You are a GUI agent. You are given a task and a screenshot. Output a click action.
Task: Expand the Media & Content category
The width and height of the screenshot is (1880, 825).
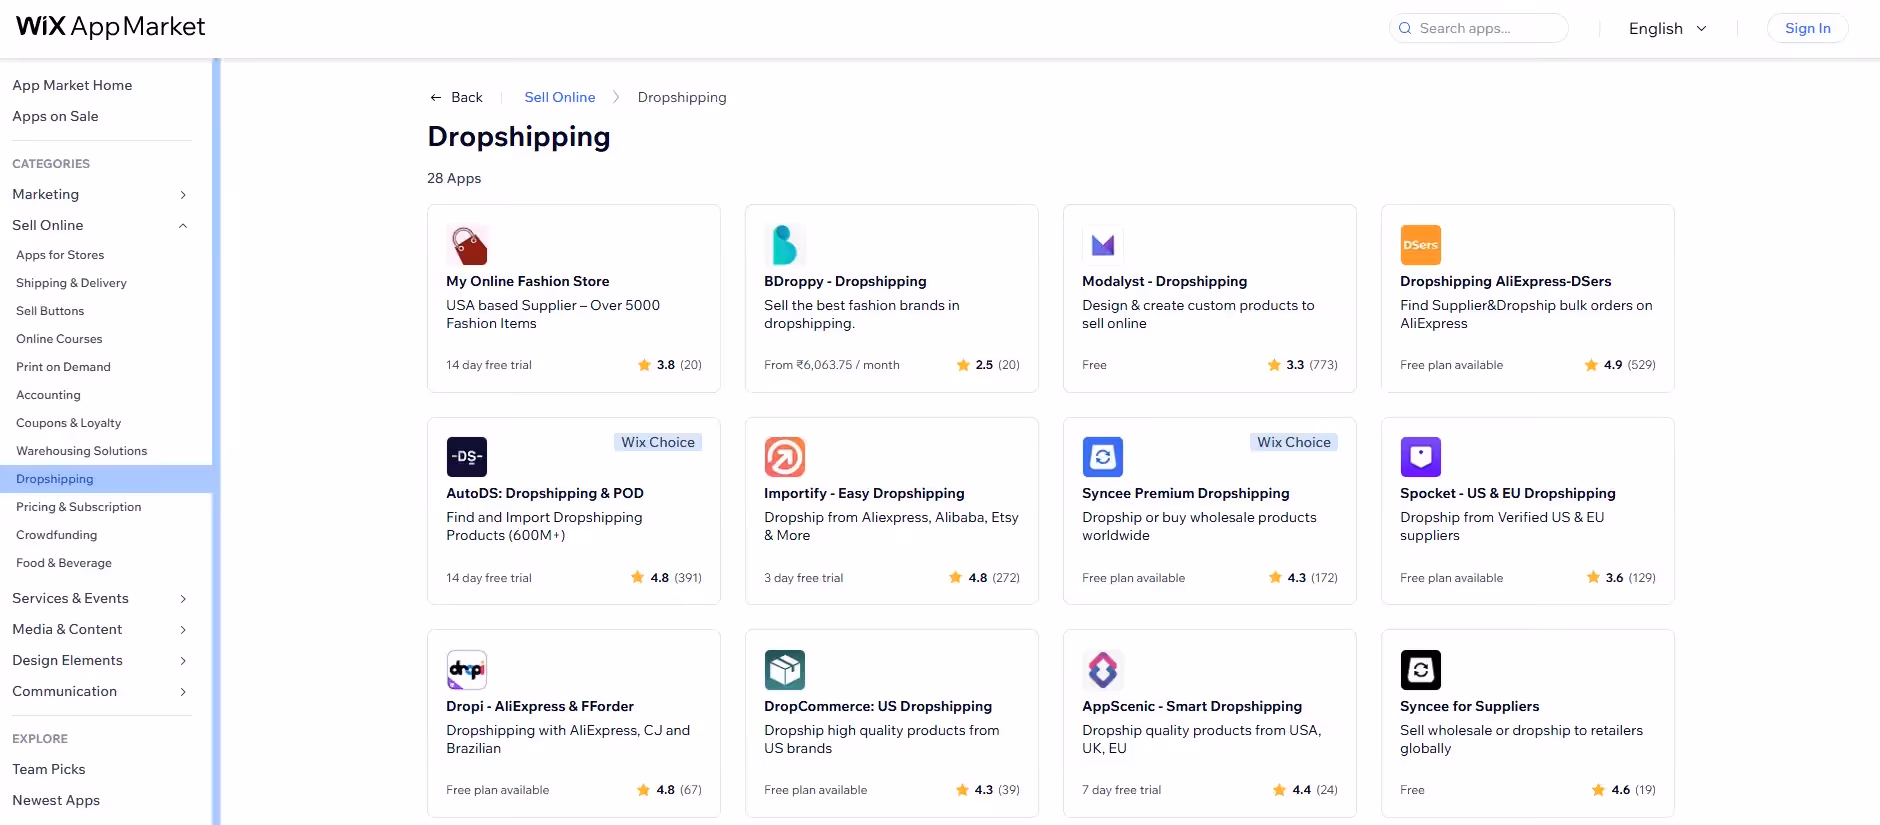(x=183, y=630)
